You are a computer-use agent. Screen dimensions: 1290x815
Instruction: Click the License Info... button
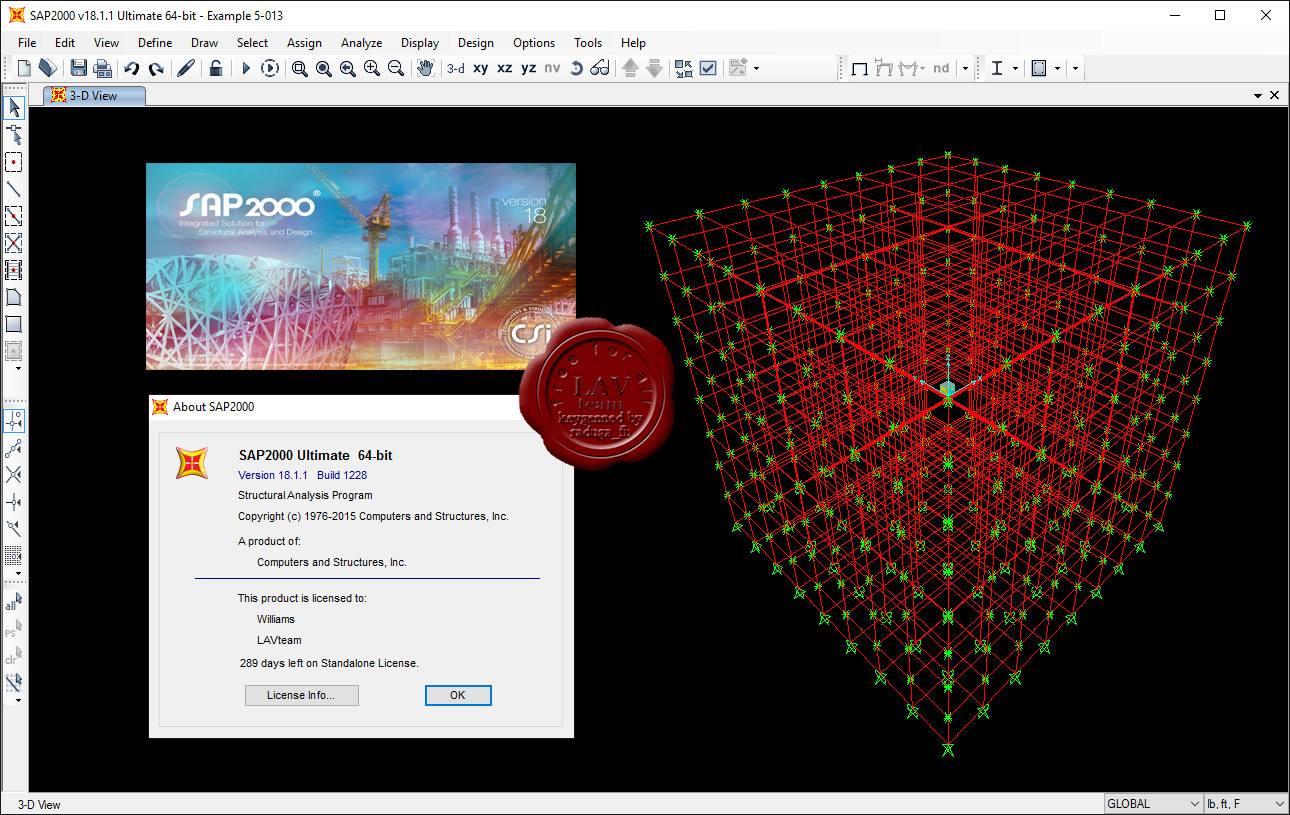(x=301, y=695)
